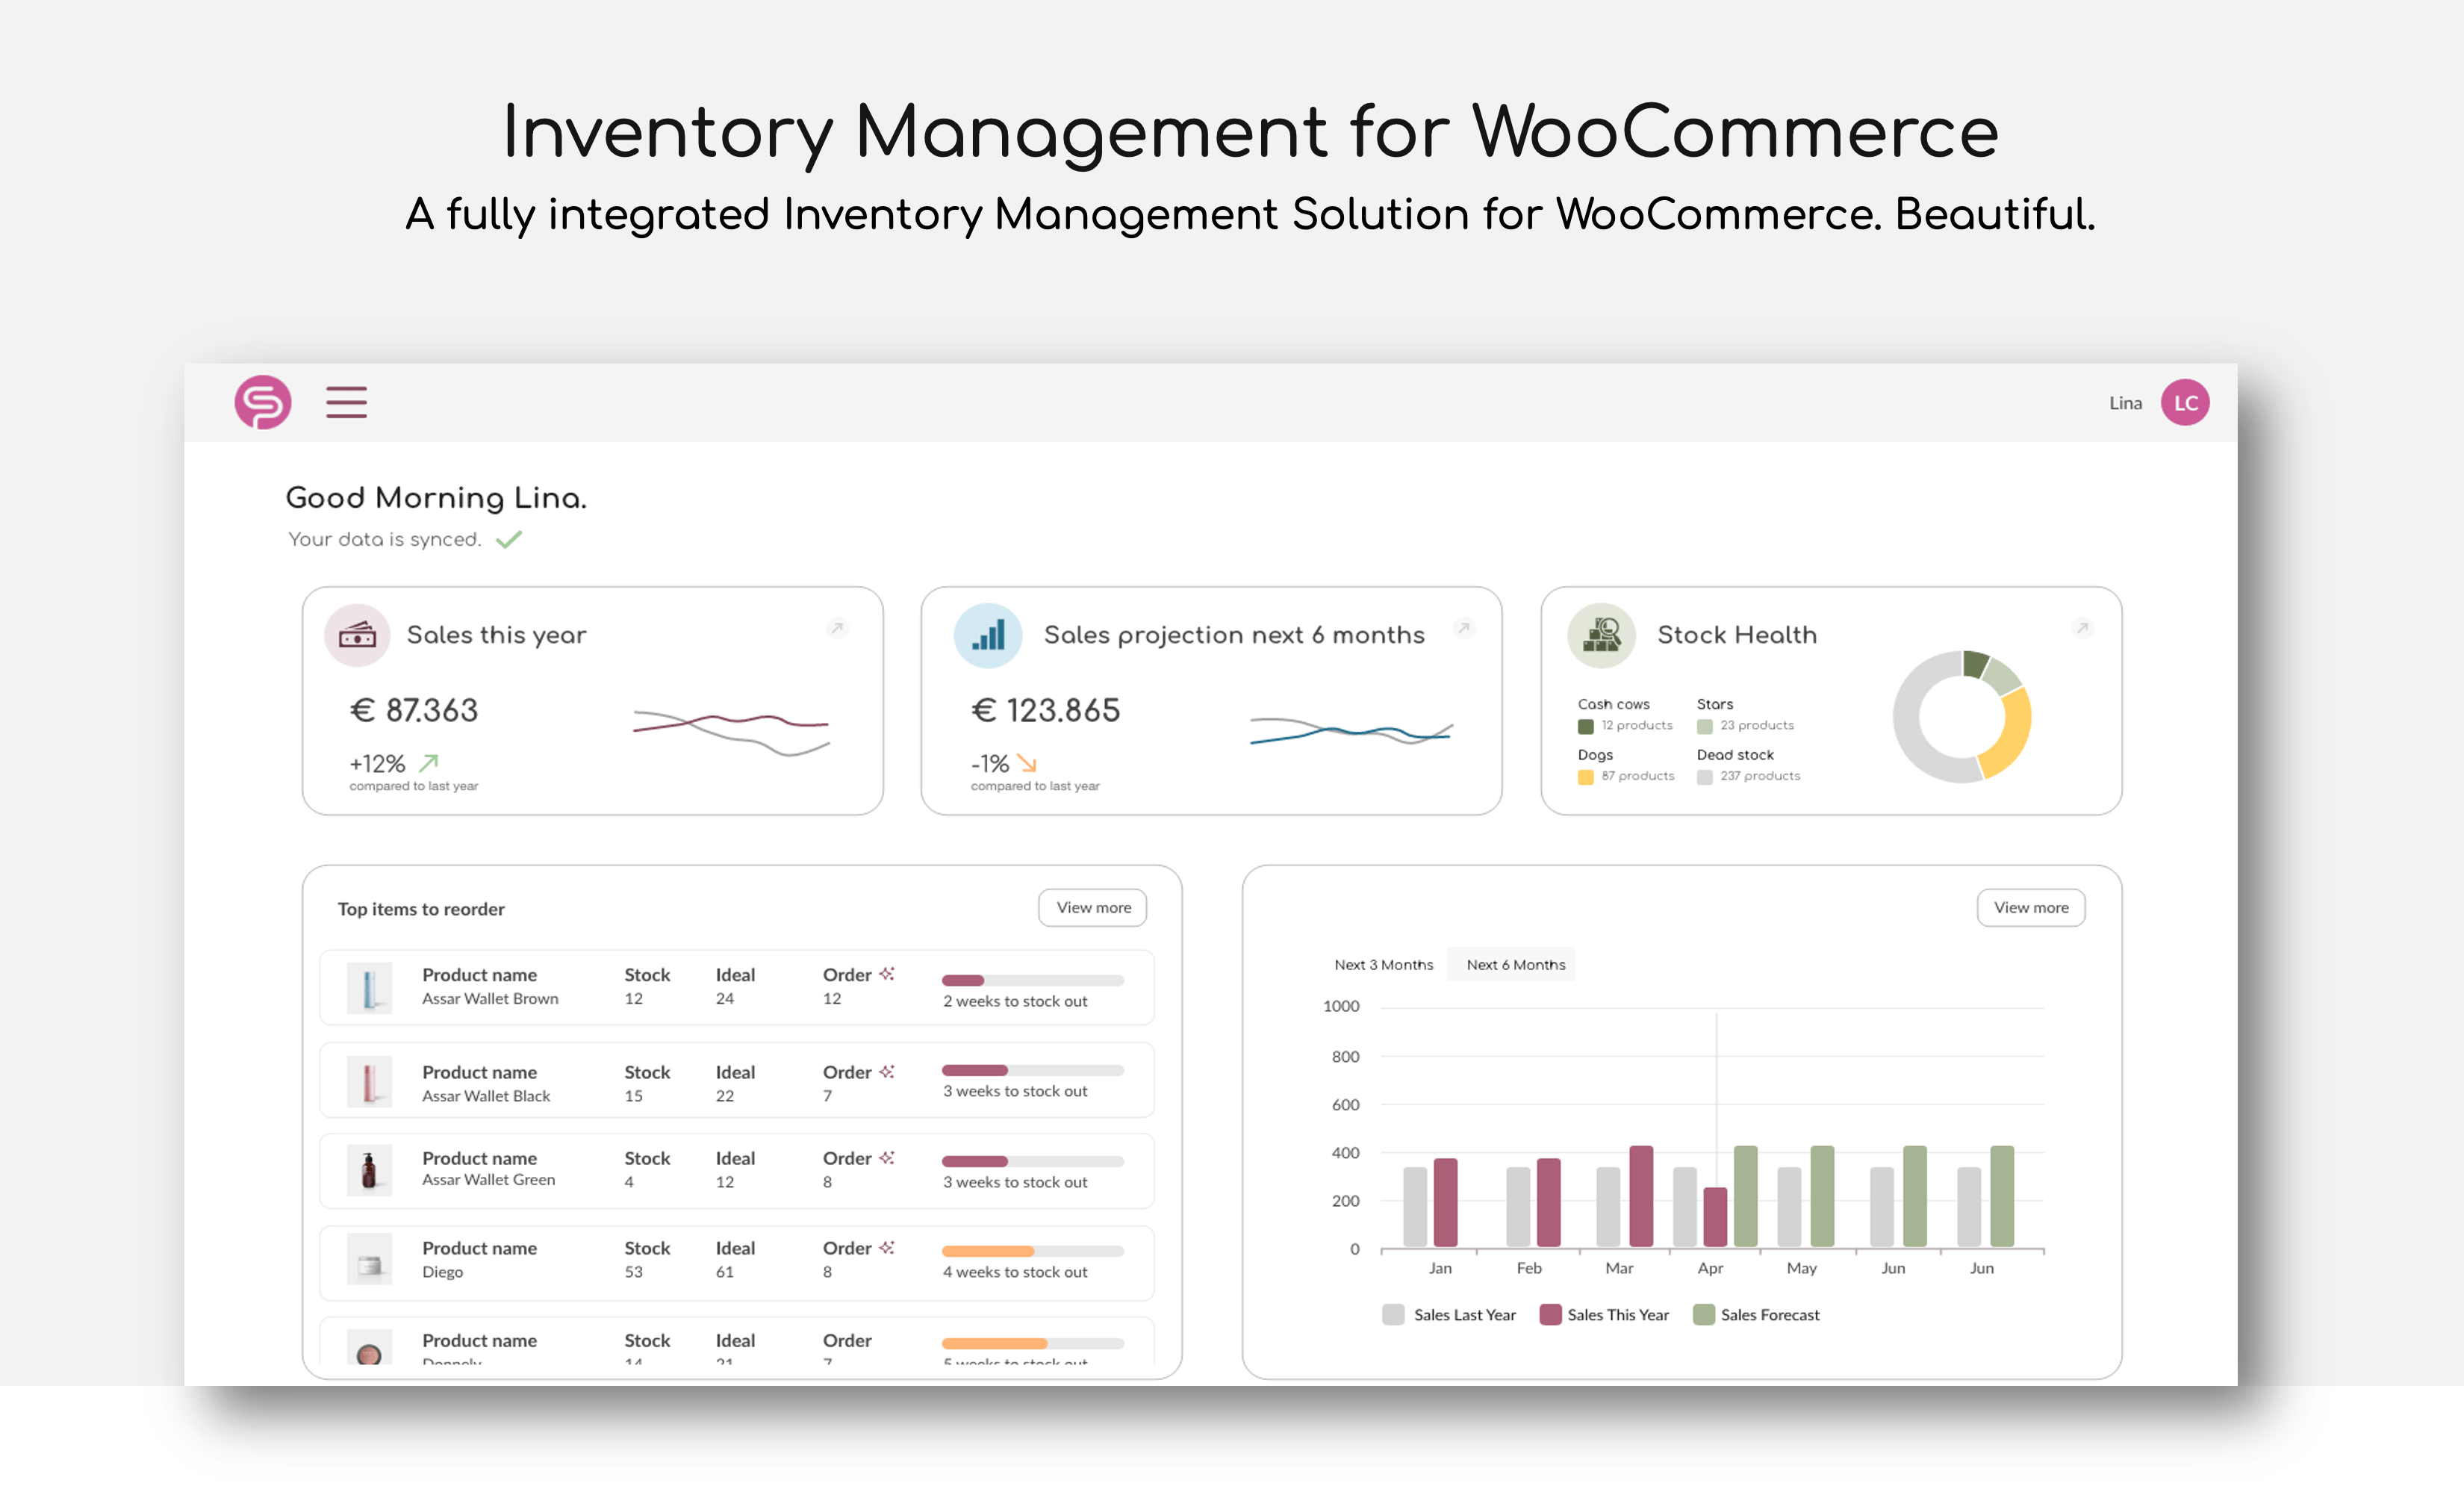Click View more on the sales chart card
This screenshot has width=2464, height=1492.
point(2031,908)
